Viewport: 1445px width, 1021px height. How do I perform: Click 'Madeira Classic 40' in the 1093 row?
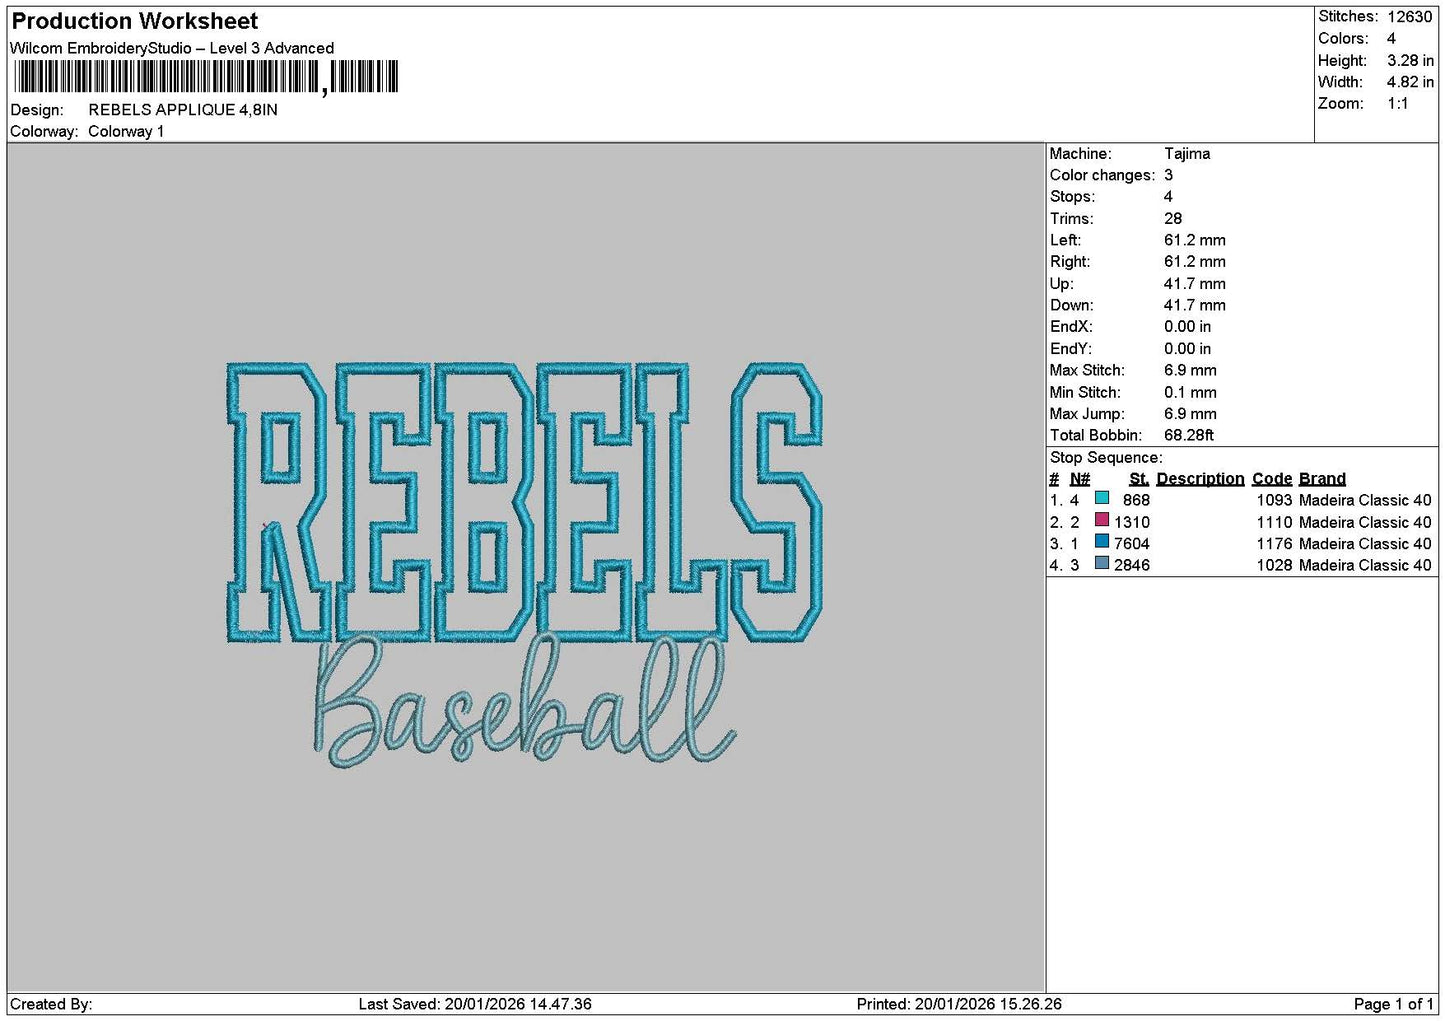(x=1365, y=500)
